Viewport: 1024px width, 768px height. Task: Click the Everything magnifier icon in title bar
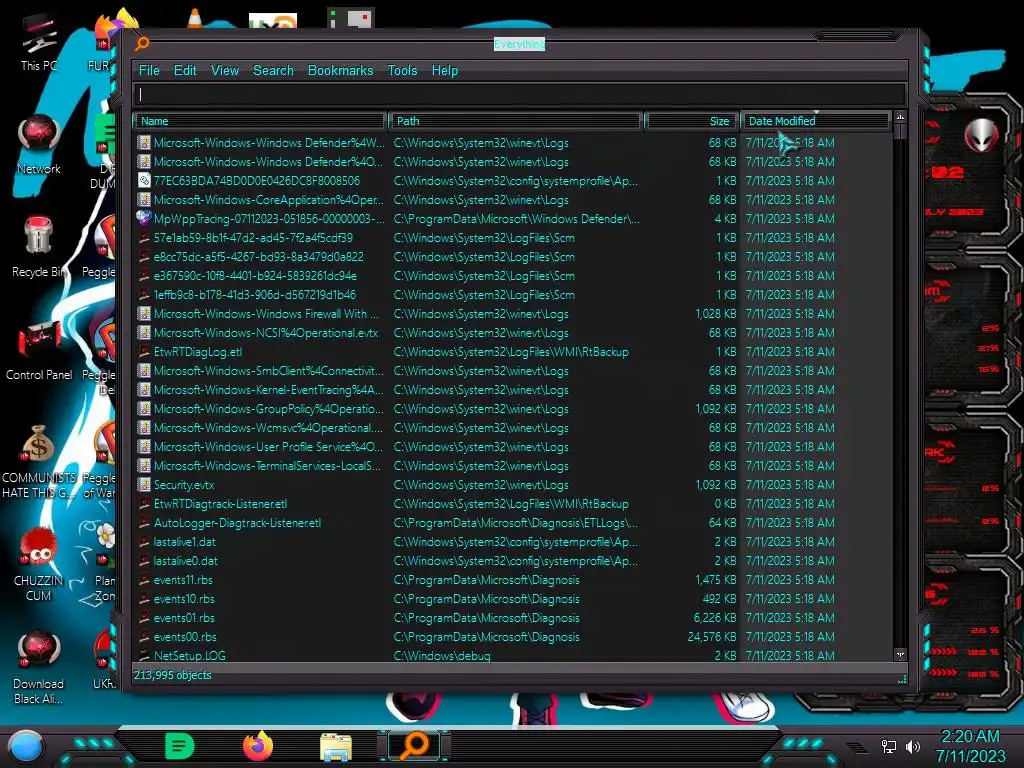click(142, 44)
